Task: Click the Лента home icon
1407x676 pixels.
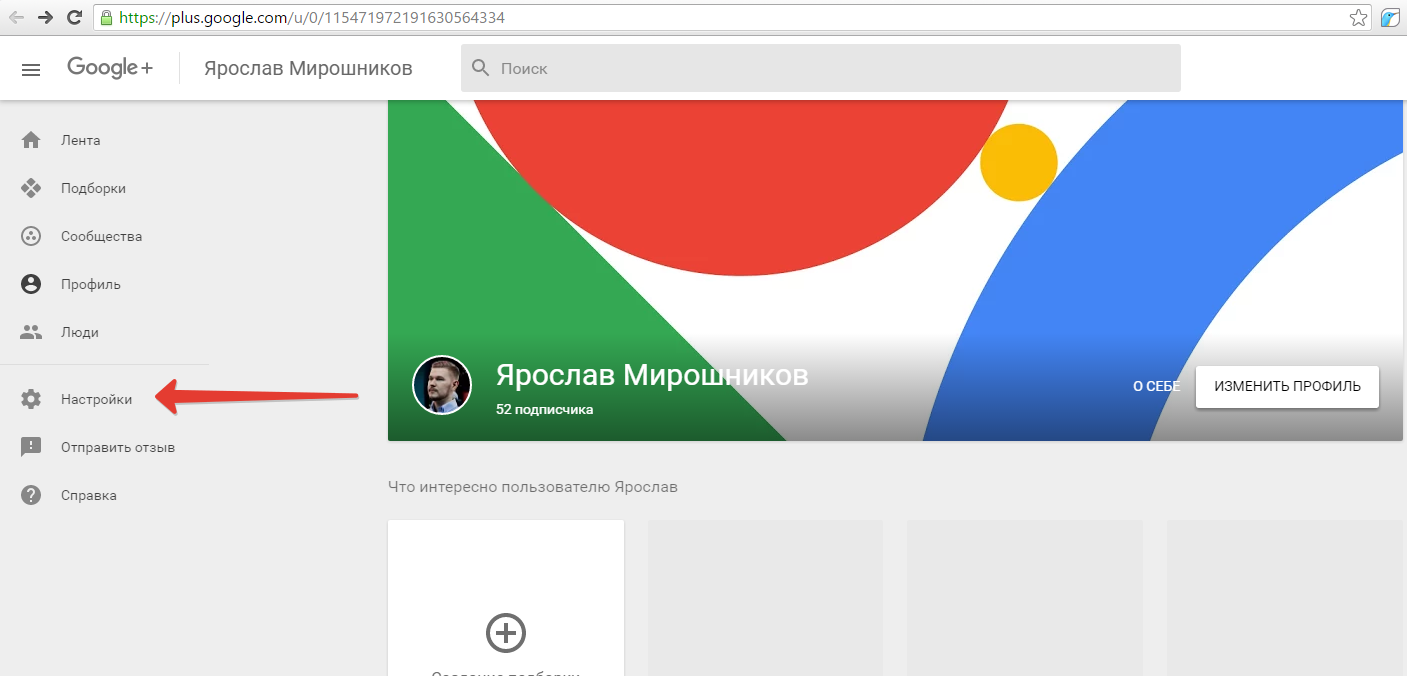Action: click(31, 140)
